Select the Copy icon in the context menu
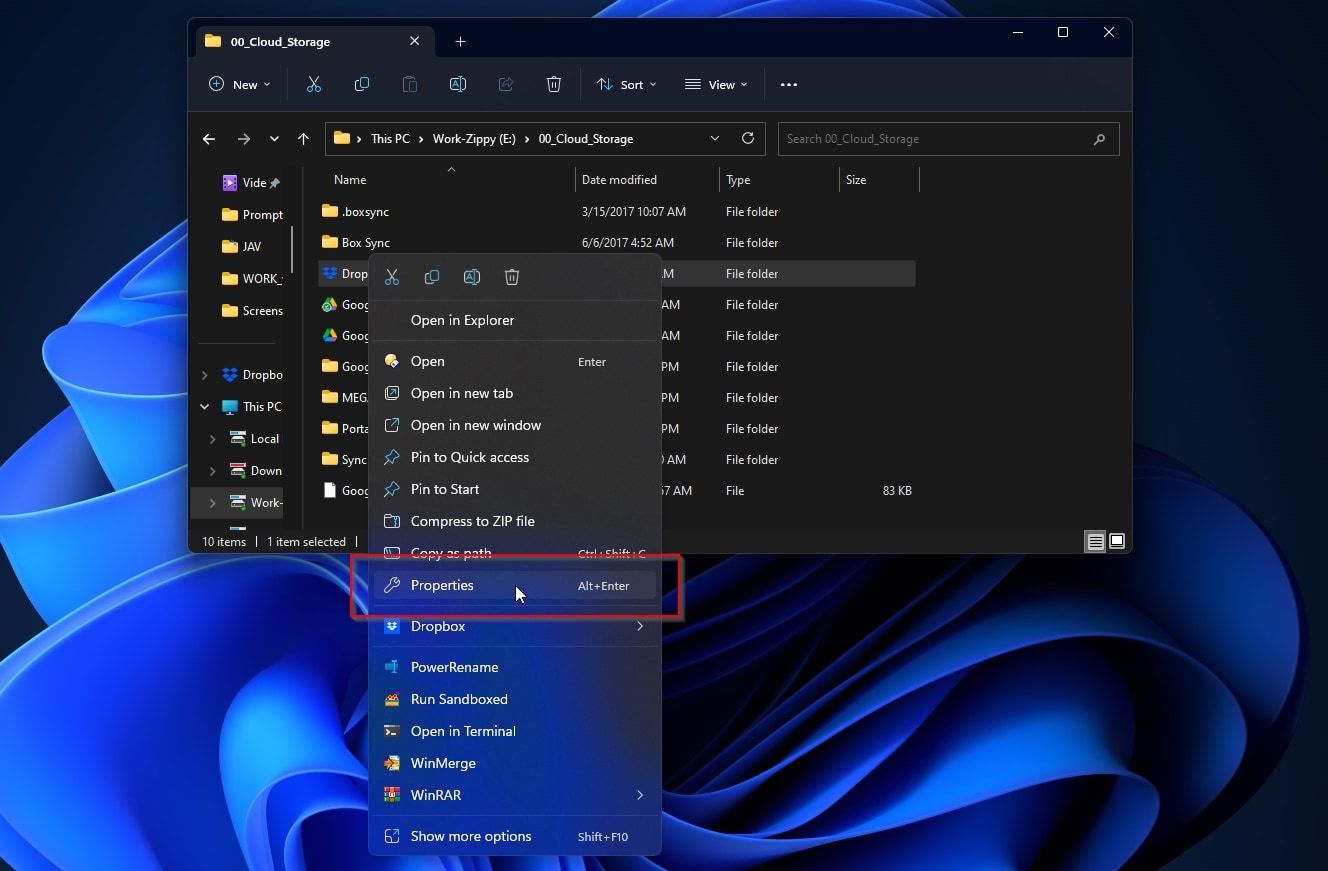 (x=432, y=277)
